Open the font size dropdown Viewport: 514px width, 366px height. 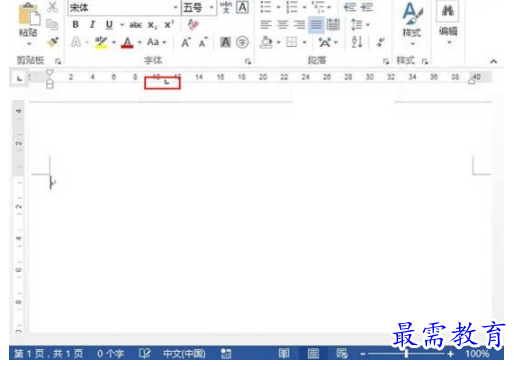coord(211,7)
